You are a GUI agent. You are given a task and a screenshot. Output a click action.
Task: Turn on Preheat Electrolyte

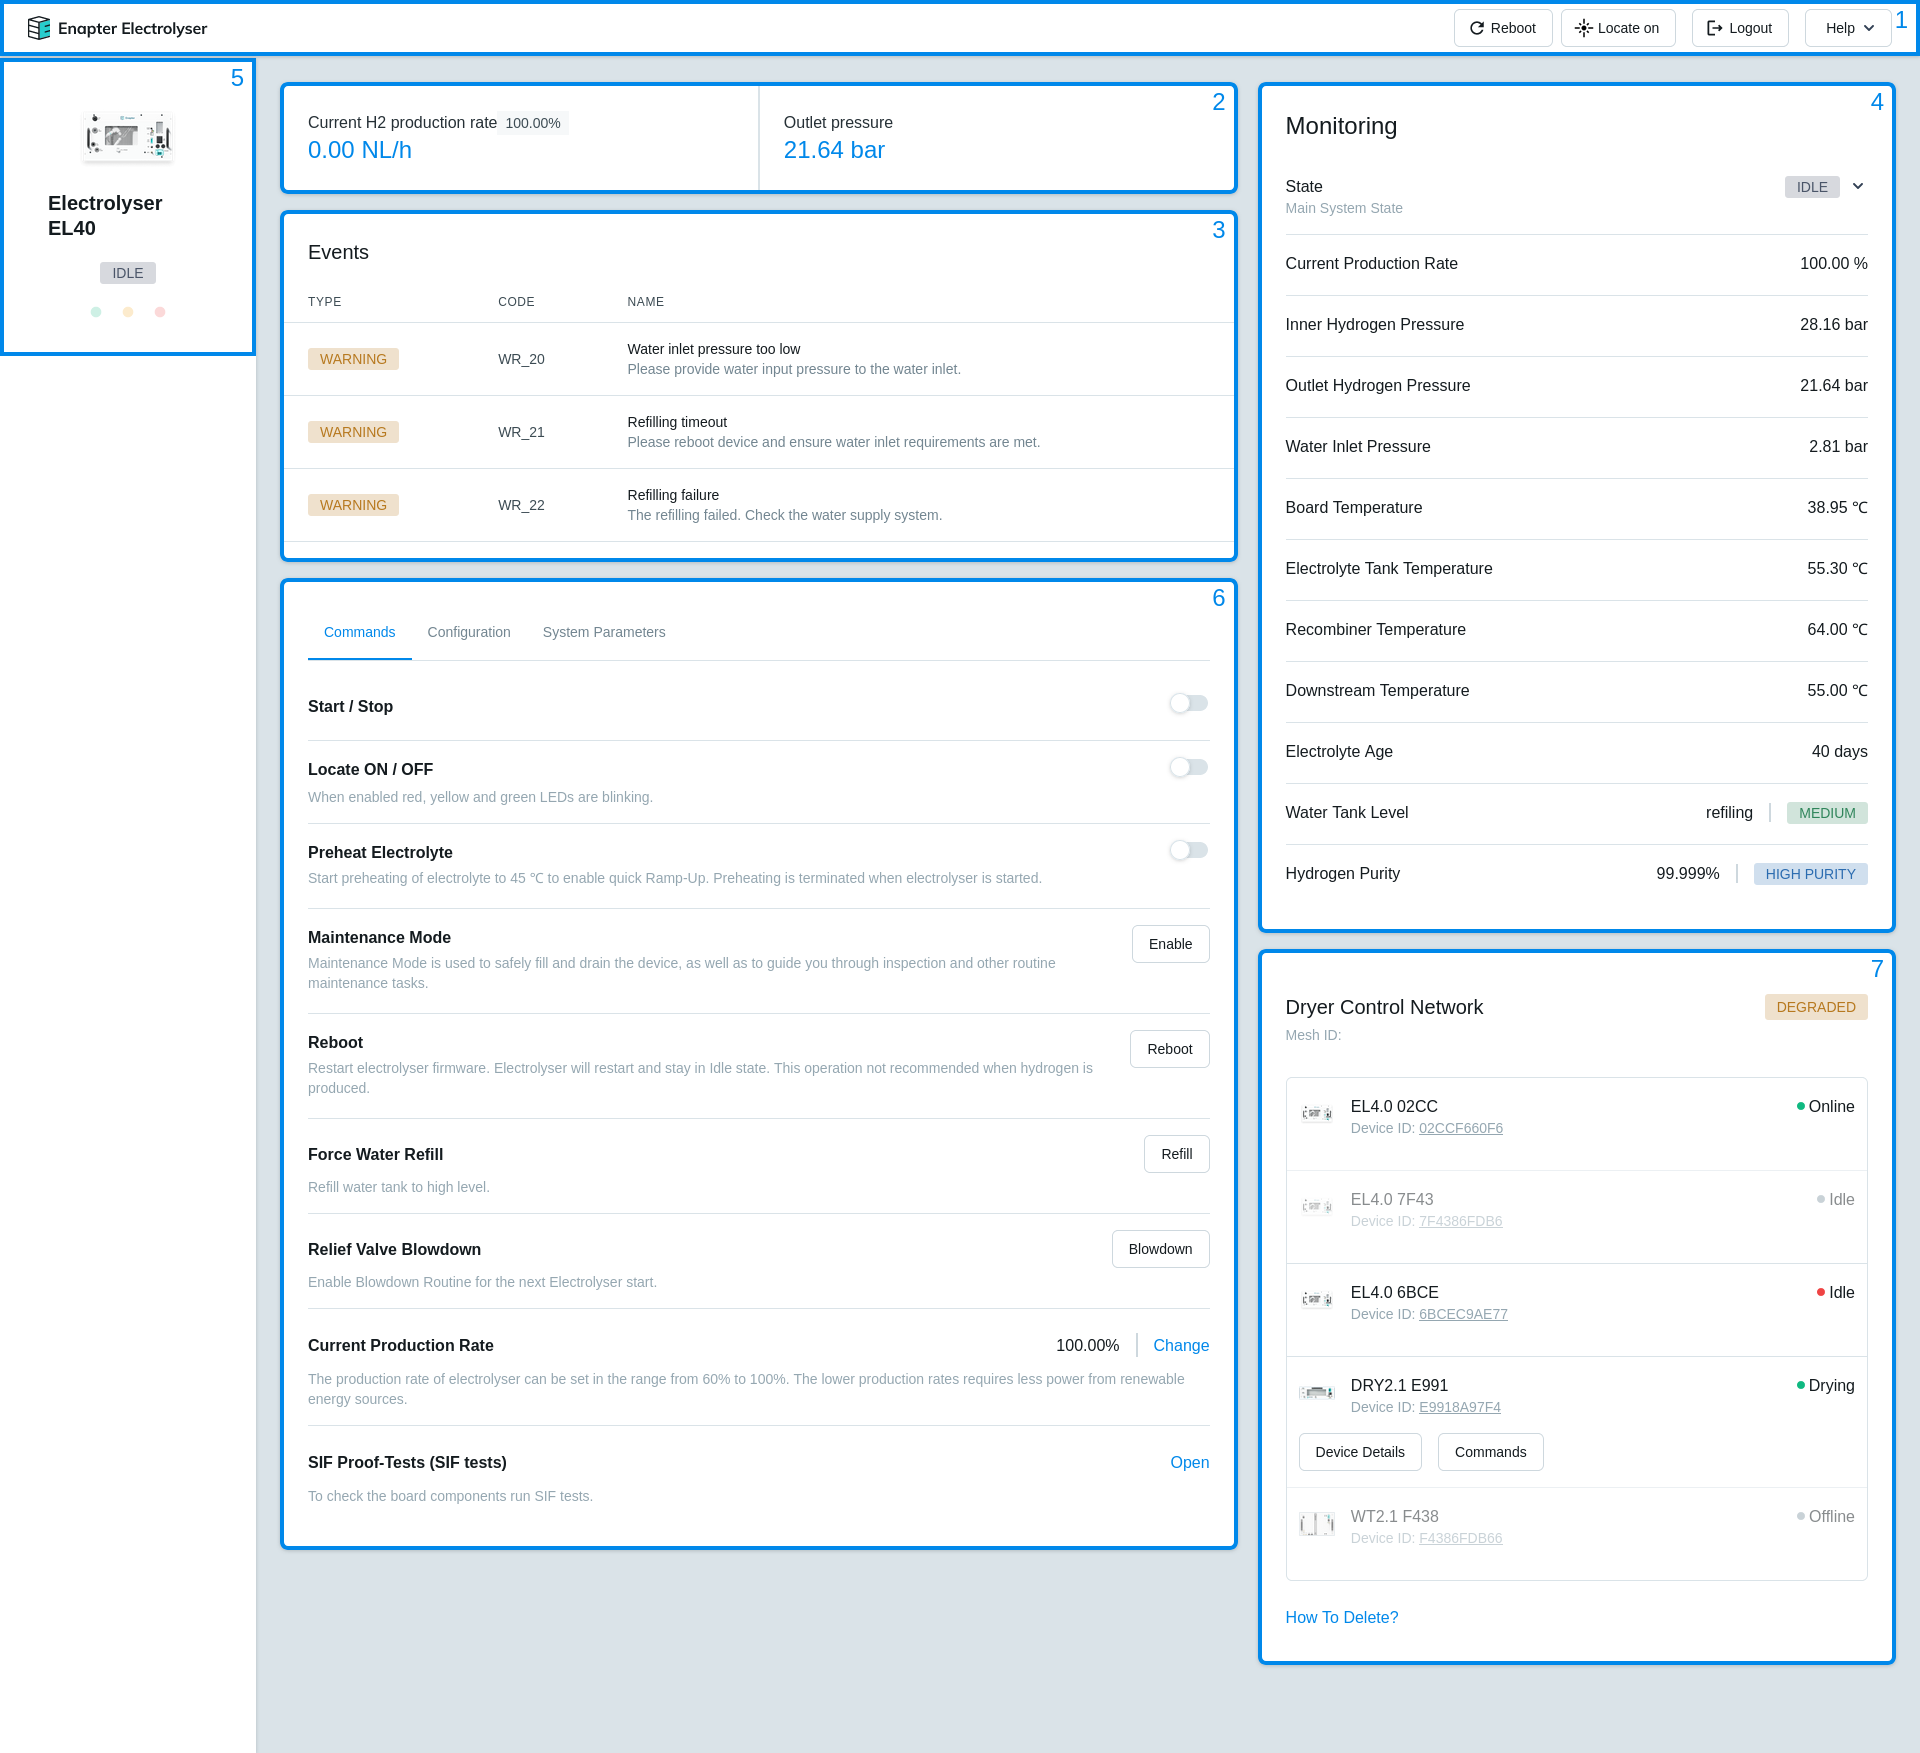point(1188,850)
